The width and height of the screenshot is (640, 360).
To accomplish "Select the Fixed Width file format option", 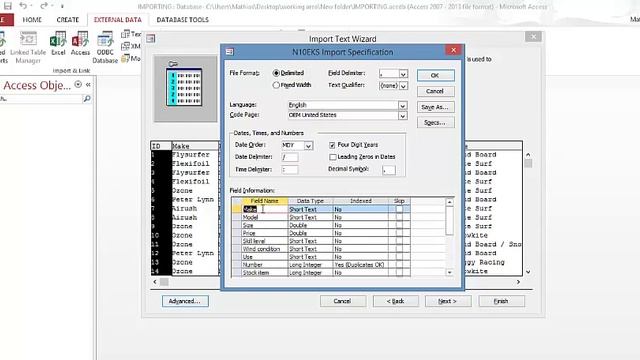I will [x=276, y=85].
